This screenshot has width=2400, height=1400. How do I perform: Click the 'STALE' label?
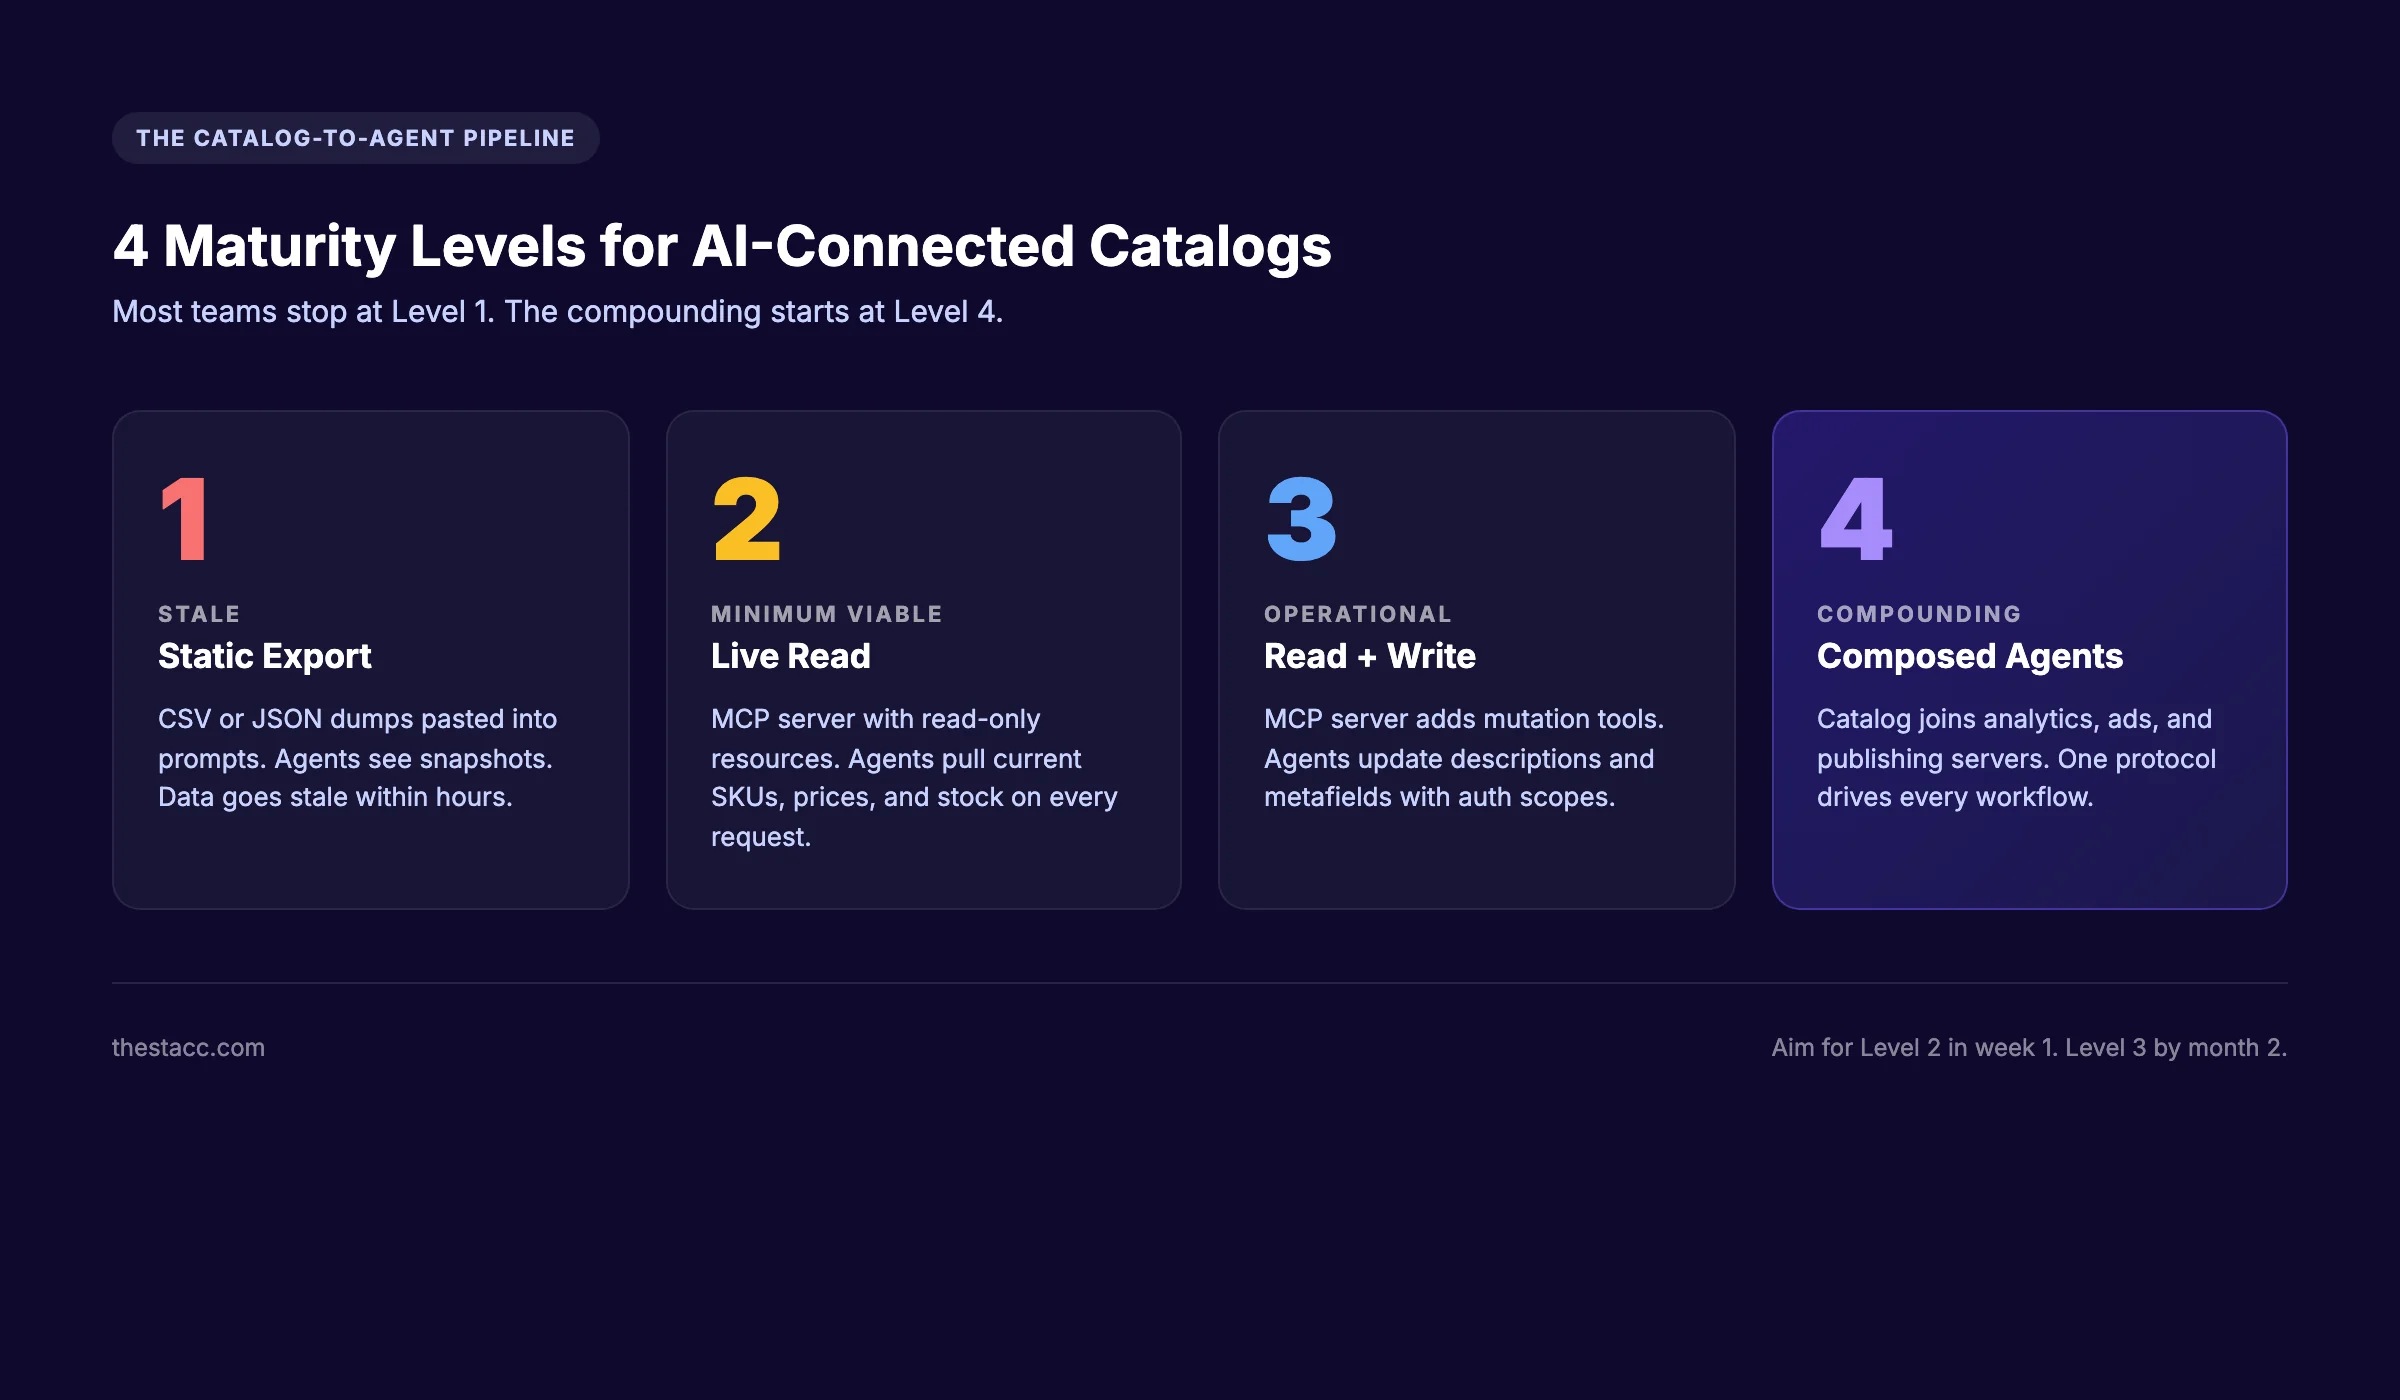click(199, 614)
